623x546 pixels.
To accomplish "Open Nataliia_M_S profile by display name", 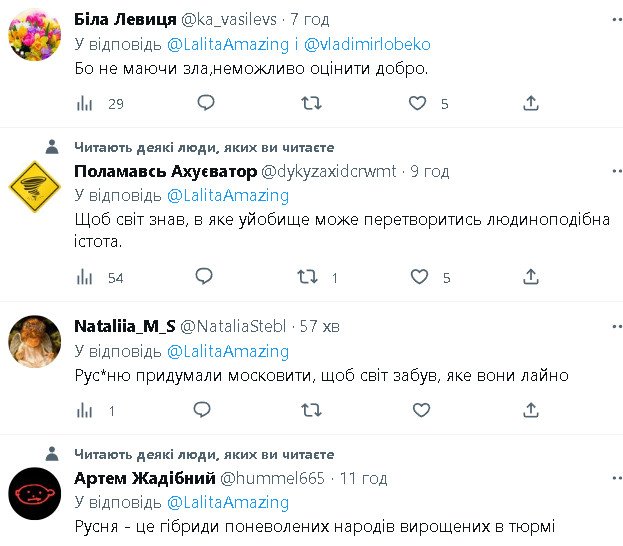I will pos(122,326).
